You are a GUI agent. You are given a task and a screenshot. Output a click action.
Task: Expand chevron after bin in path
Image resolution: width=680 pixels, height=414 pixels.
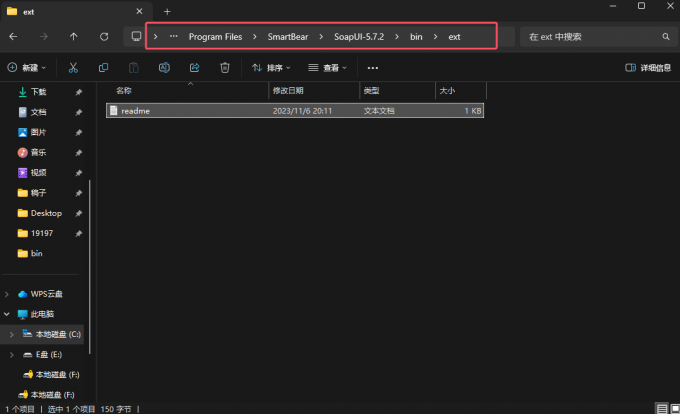pos(435,37)
